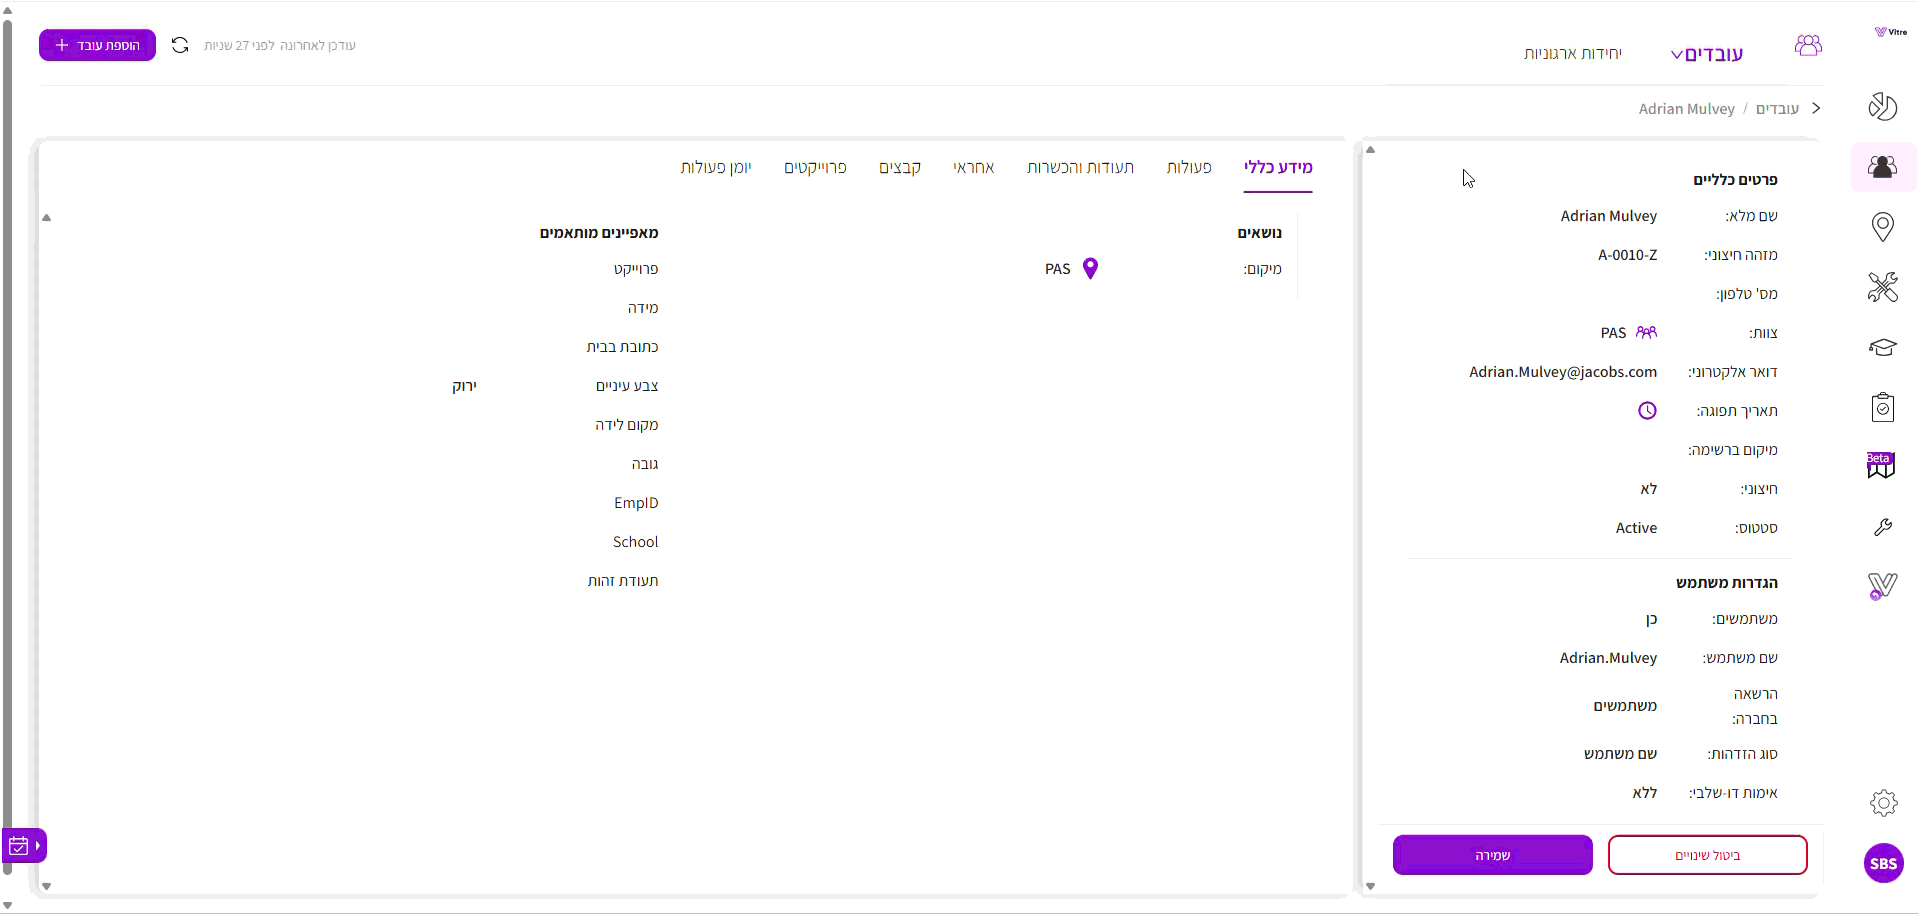Screen dimensions: 1918x914
Task: Click the purple location pin next to PAS
Action: pyautogui.click(x=1091, y=268)
